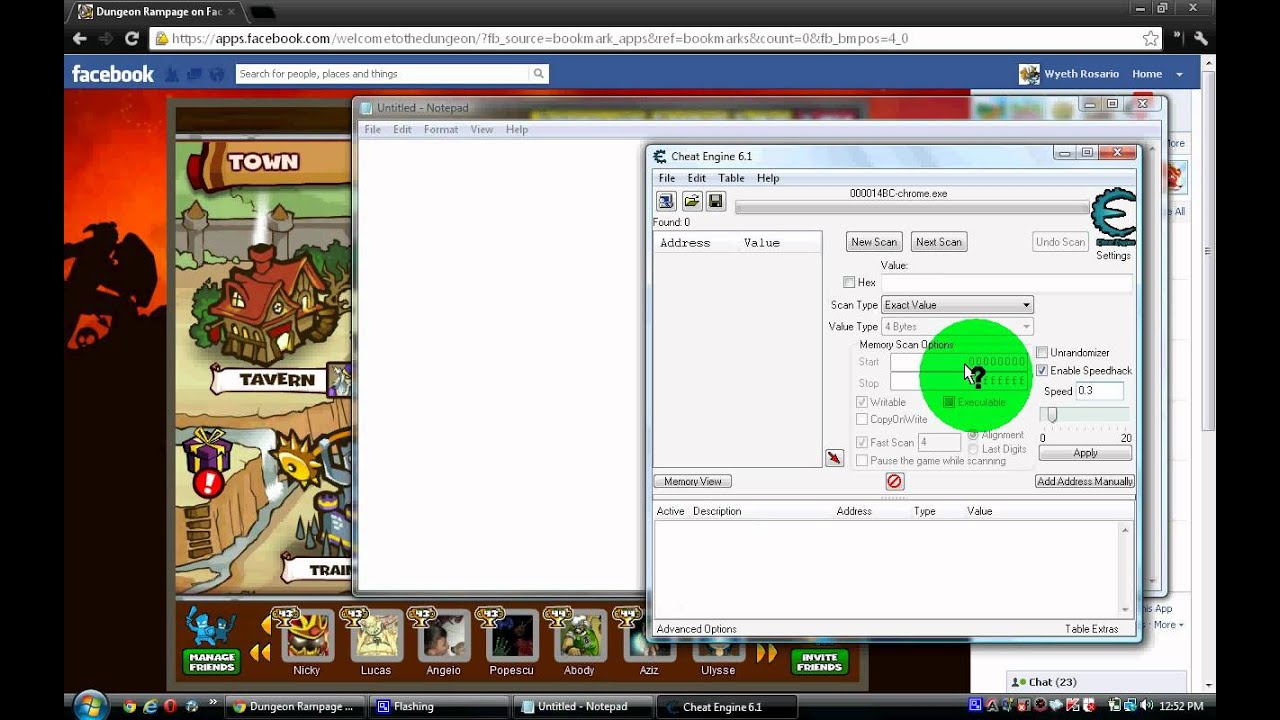This screenshot has width=1280, height=720.
Task: Open the Edit menu in Cheat Engine
Action: [x=696, y=178]
